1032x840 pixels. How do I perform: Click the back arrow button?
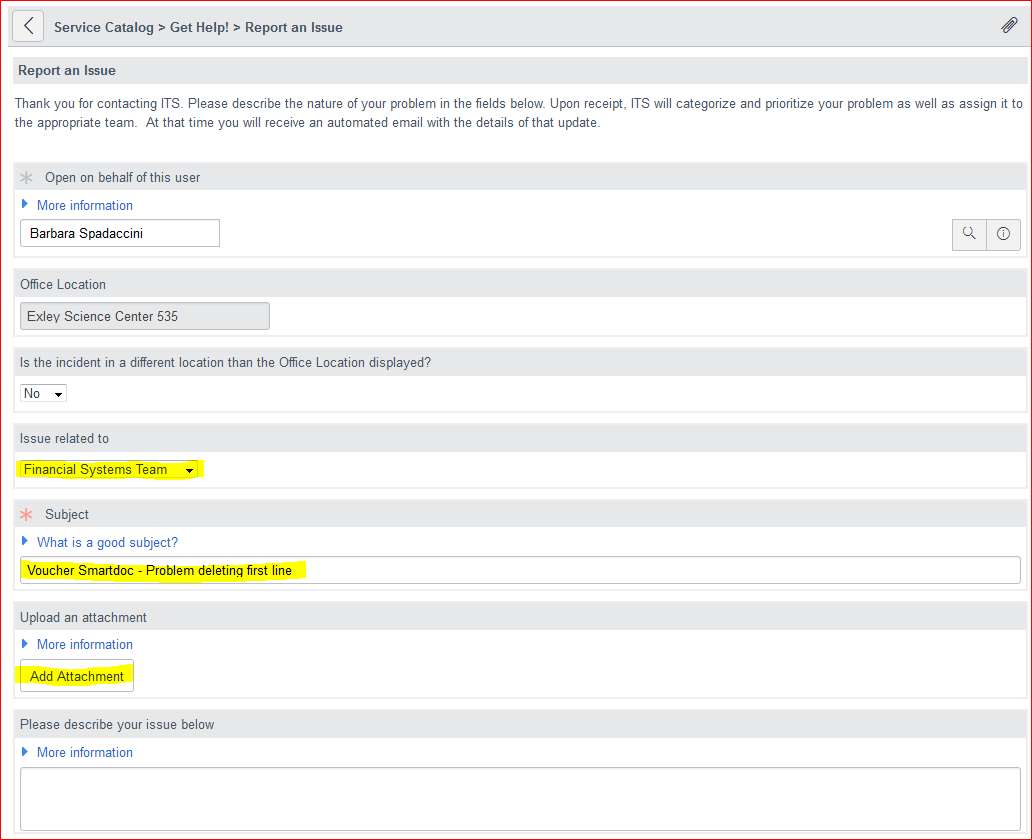[28, 26]
